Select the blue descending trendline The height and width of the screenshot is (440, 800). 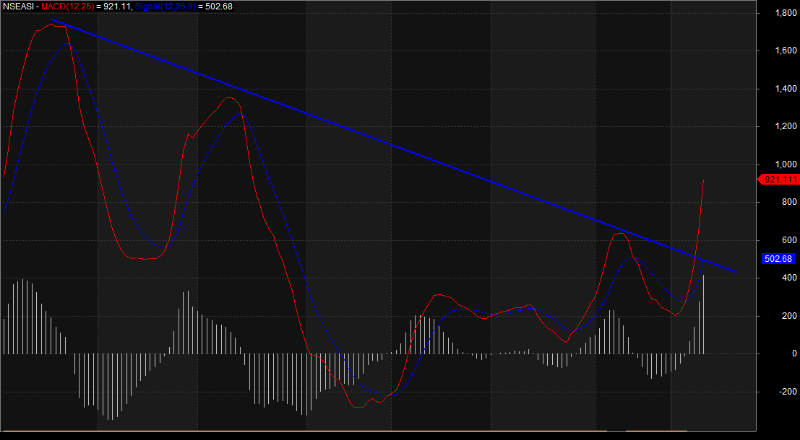[x=393, y=145]
